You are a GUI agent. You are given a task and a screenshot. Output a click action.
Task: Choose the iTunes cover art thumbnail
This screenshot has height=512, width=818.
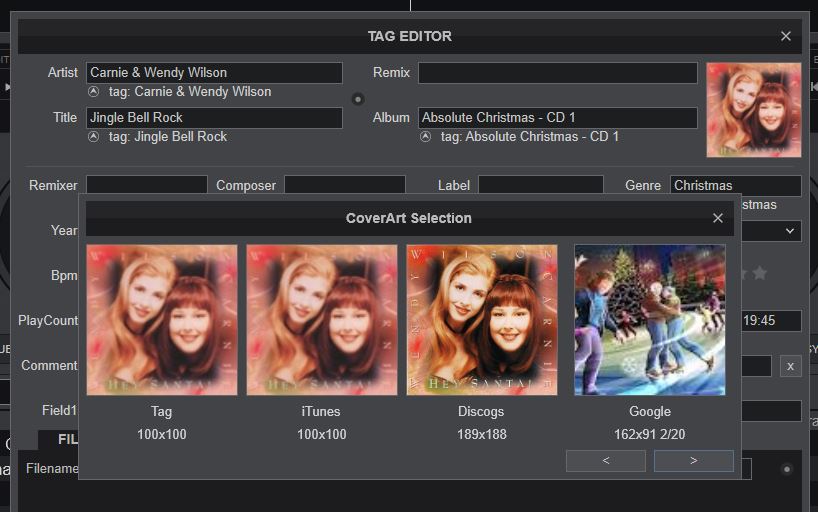click(x=322, y=320)
